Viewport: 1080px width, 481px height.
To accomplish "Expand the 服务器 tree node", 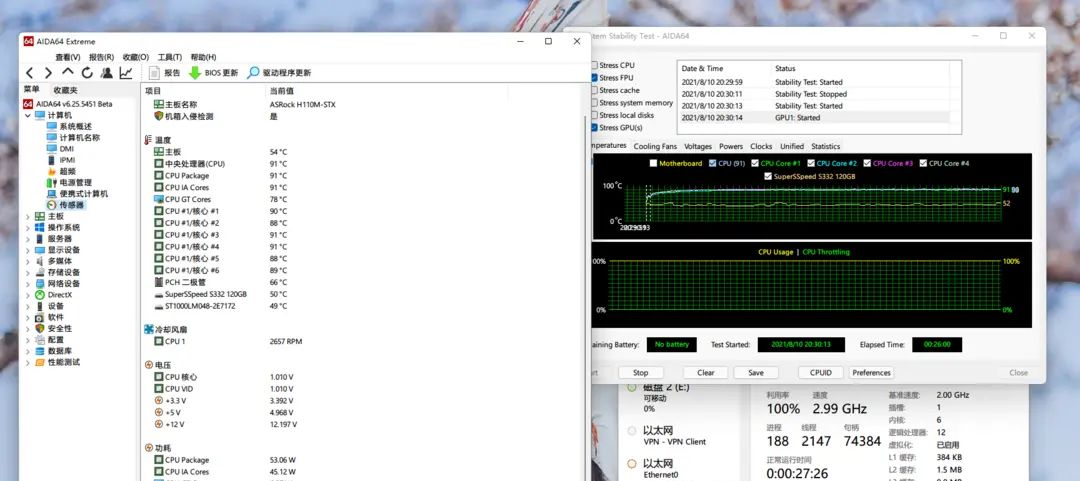I will (x=28, y=238).
